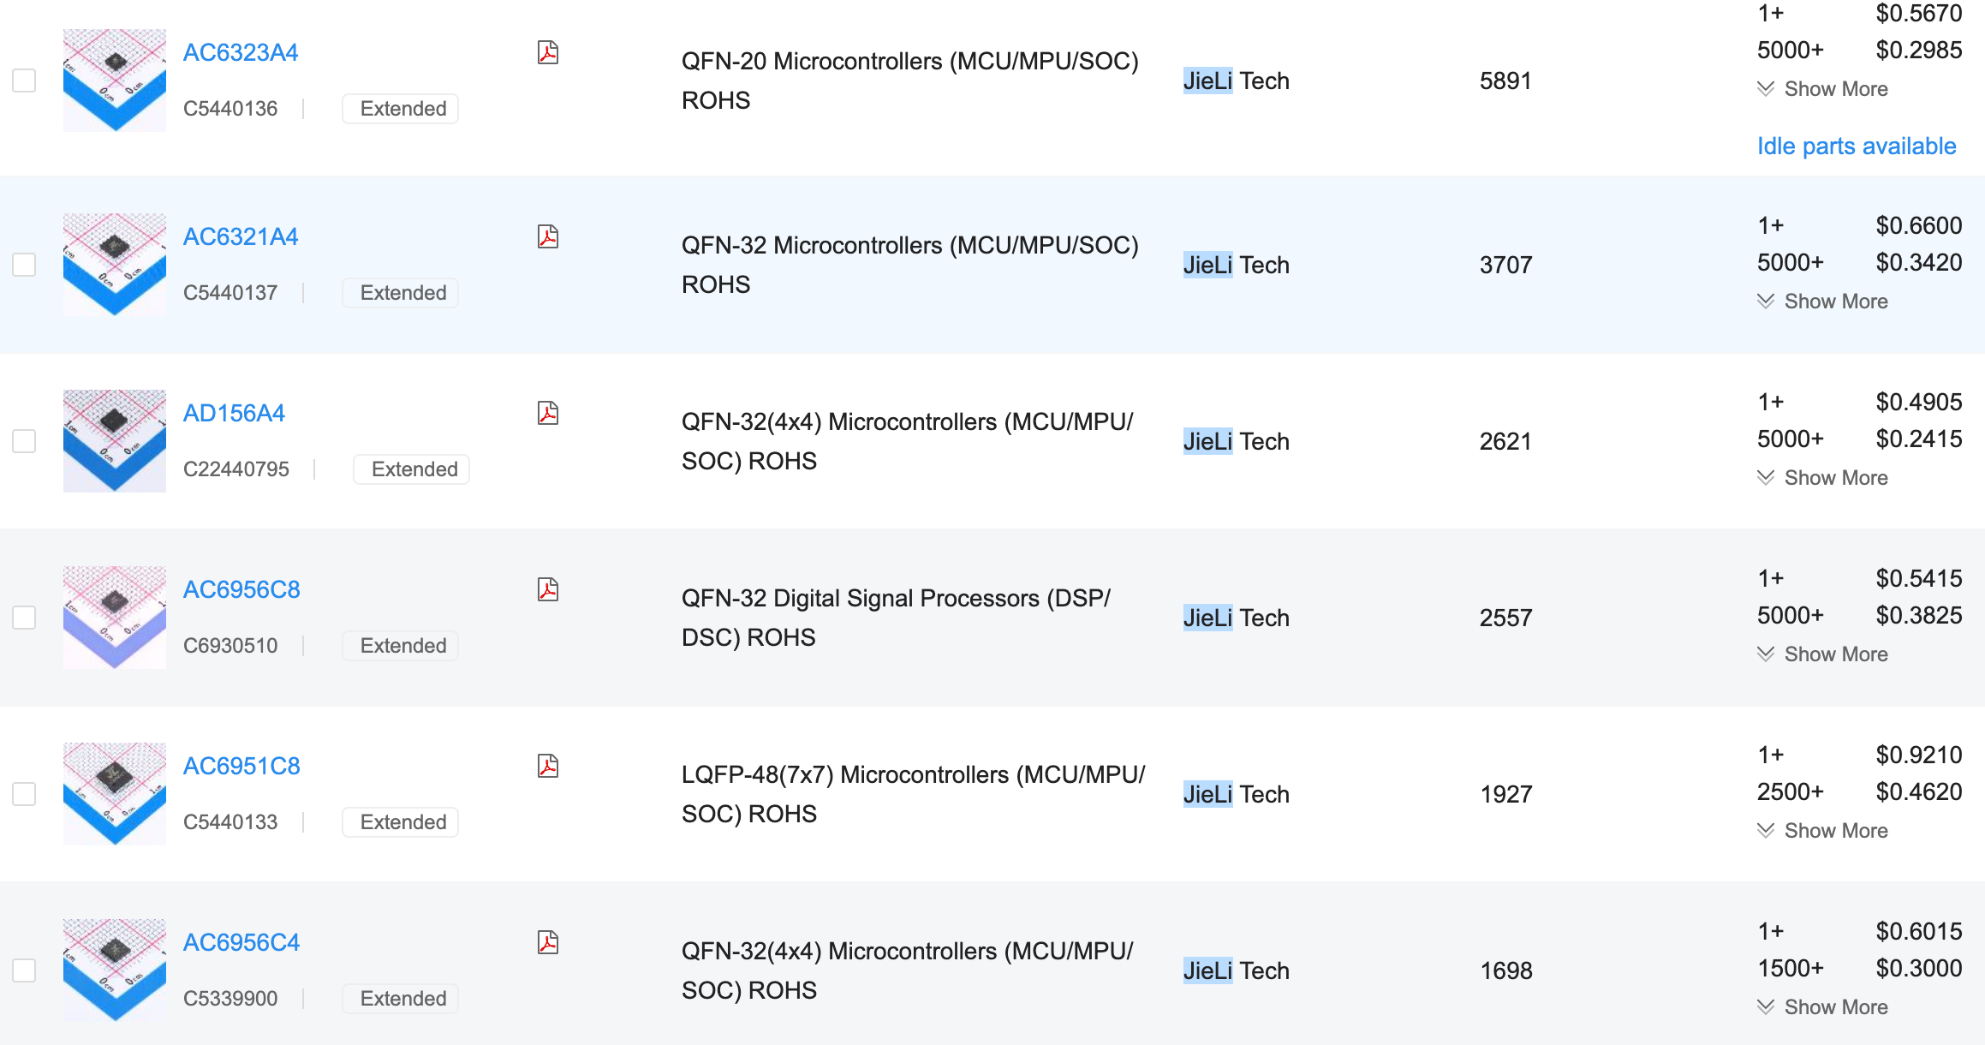The width and height of the screenshot is (1985, 1045).
Task: Click the AC6956C8 product thumbnail image
Action: tap(114, 617)
